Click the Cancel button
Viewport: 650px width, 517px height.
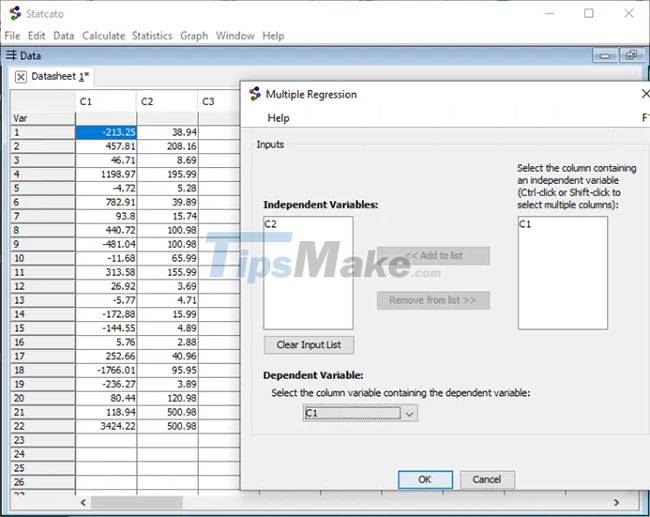(487, 480)
